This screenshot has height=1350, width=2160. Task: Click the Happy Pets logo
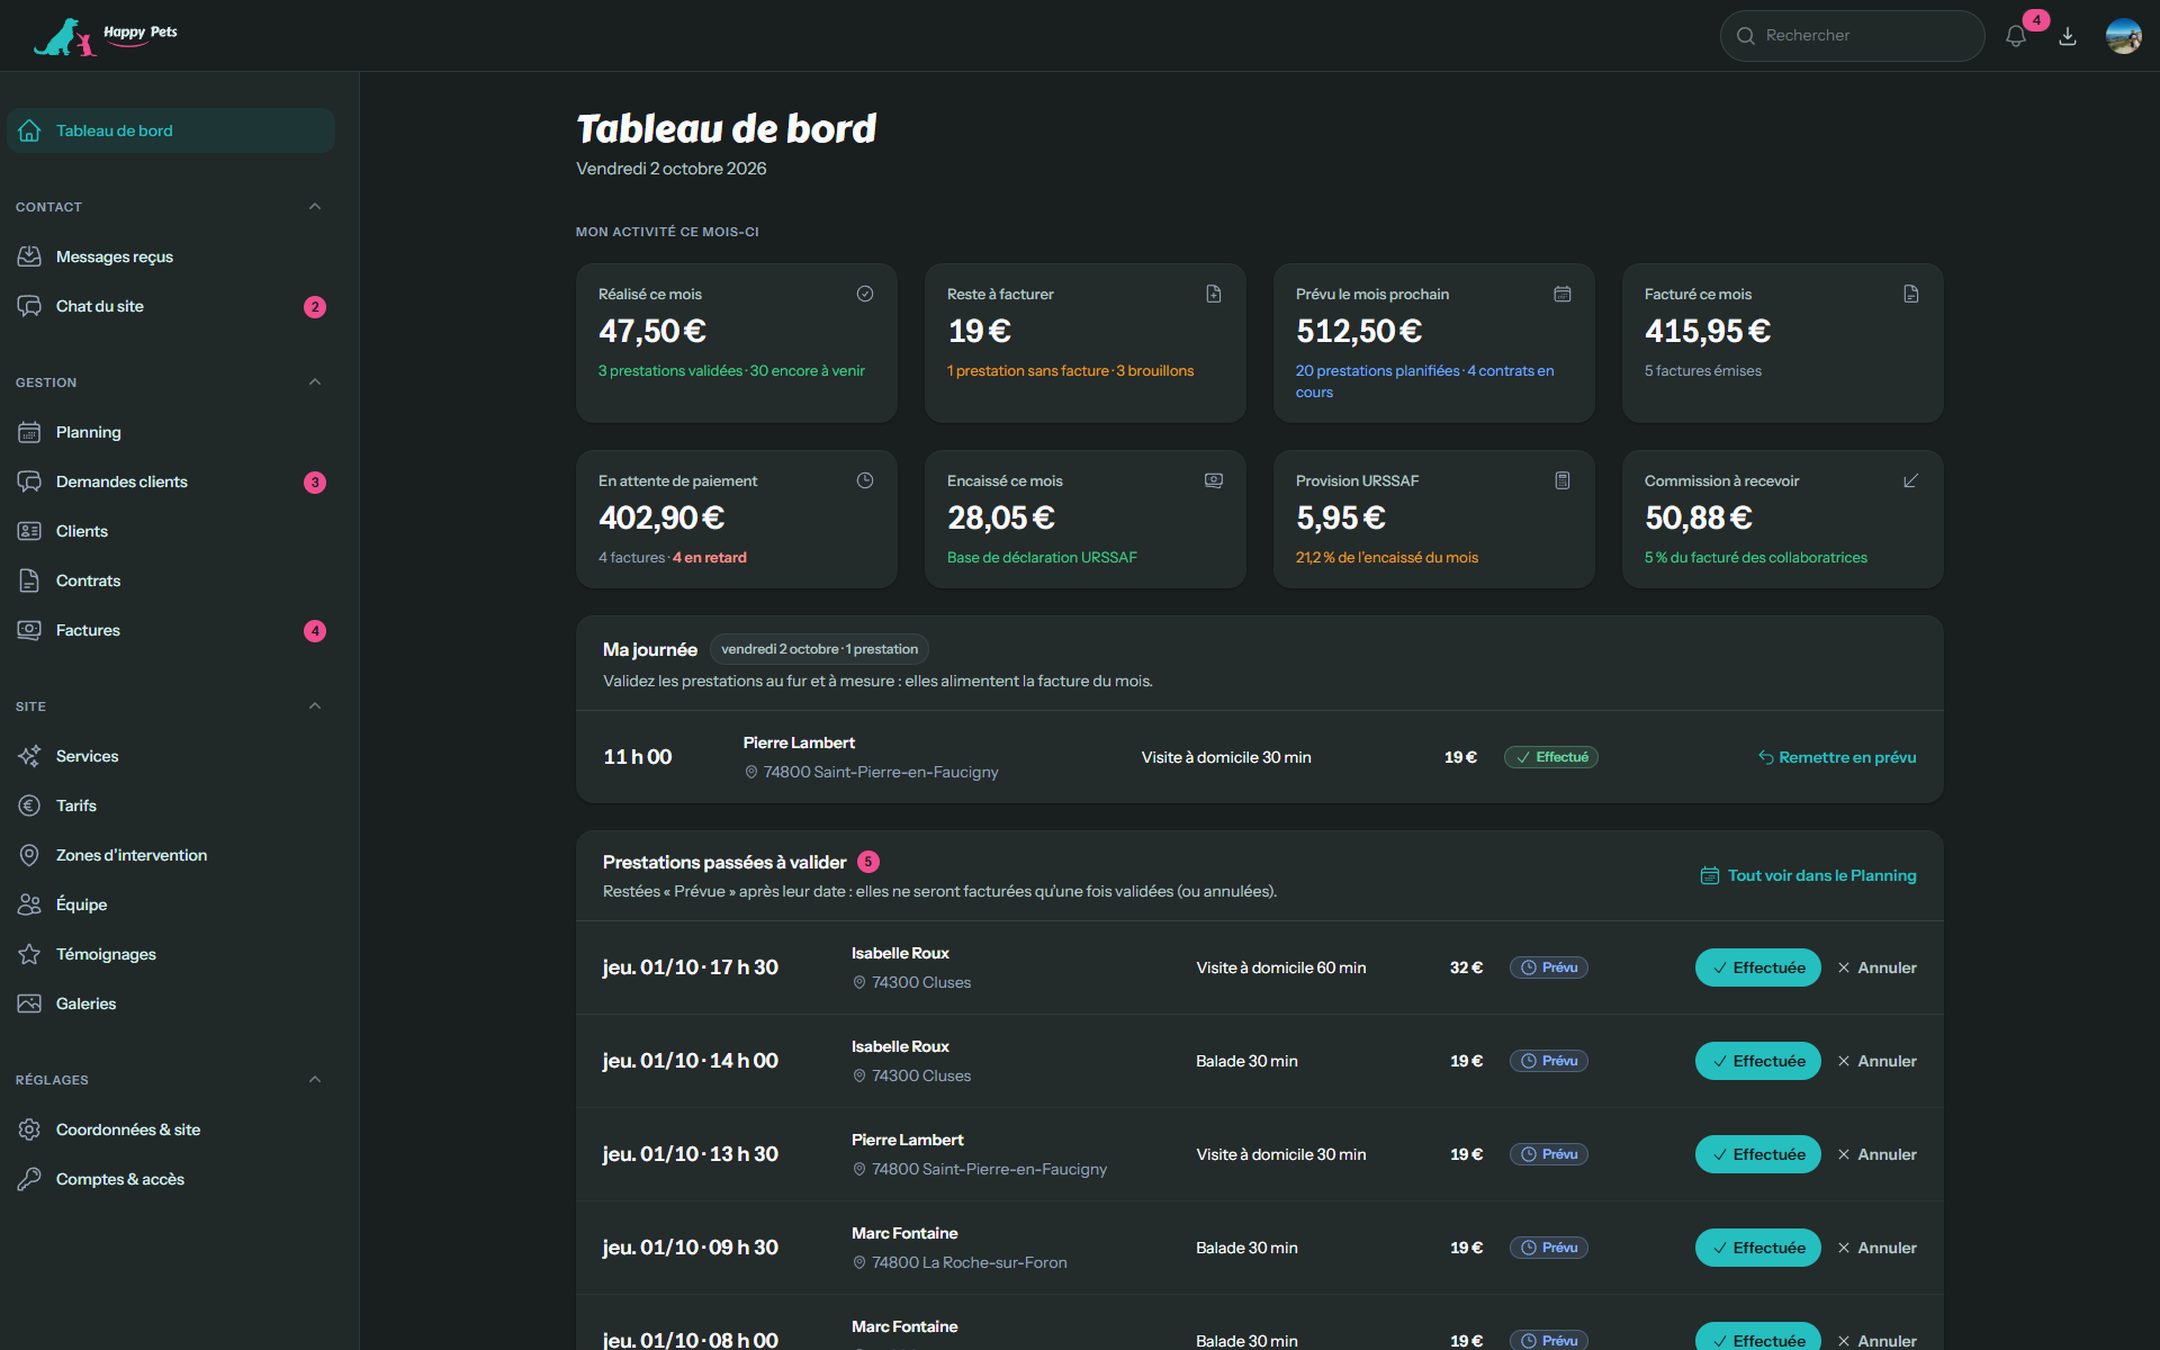tap(106, 36)
